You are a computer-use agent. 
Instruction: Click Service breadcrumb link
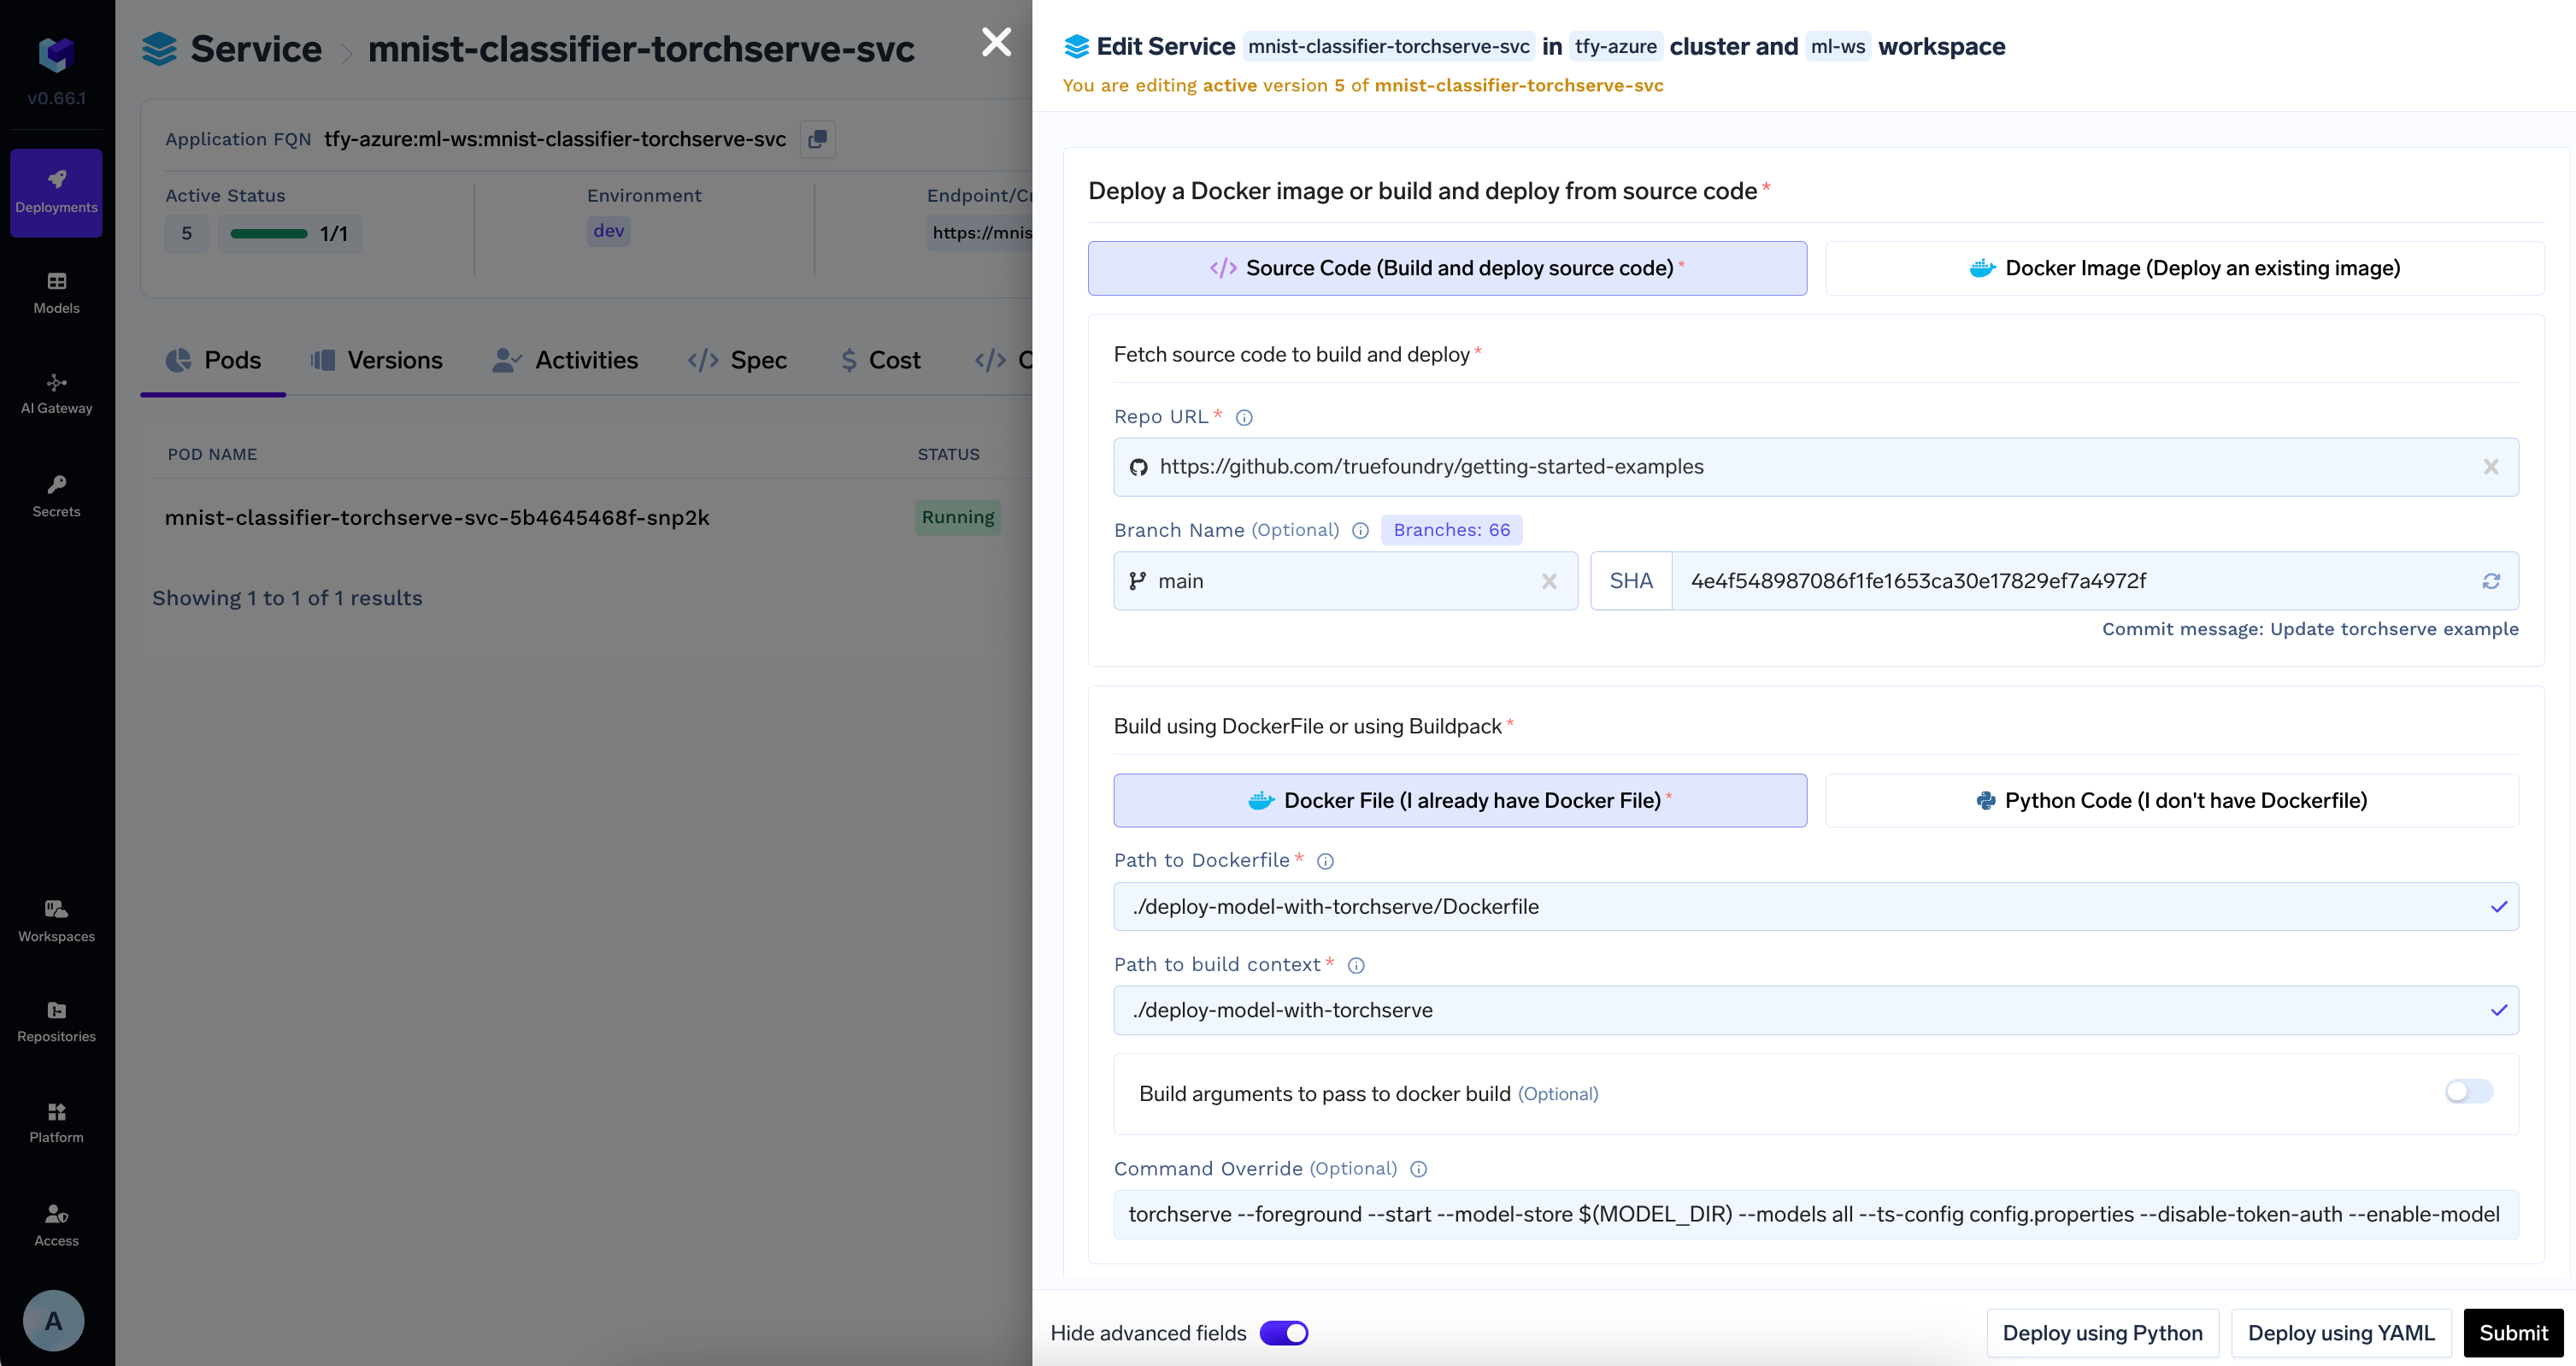tap(256, 49)
